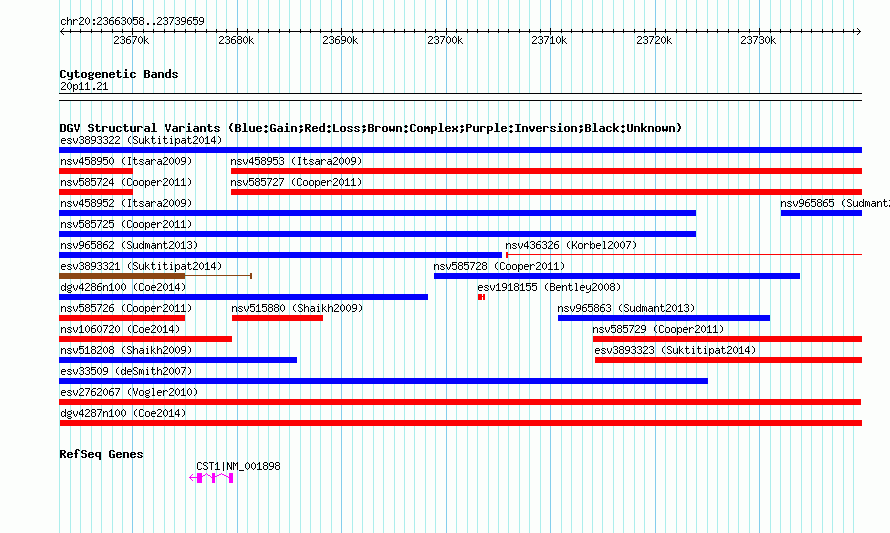Click dgv4286n100 (Coe2014) label
Image resolution: width=890 pixels, height=533 pixels.
click(123, 287)
